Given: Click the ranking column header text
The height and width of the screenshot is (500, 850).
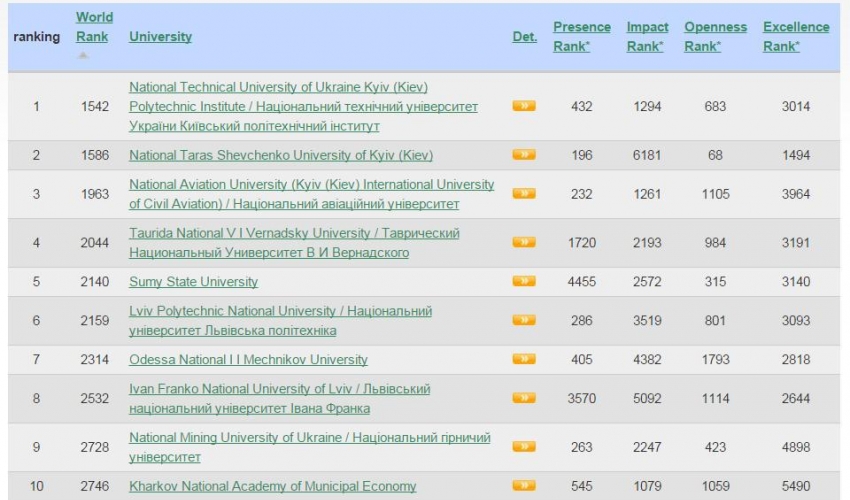Looking at the screenshot, I should (x=36, y=37).
